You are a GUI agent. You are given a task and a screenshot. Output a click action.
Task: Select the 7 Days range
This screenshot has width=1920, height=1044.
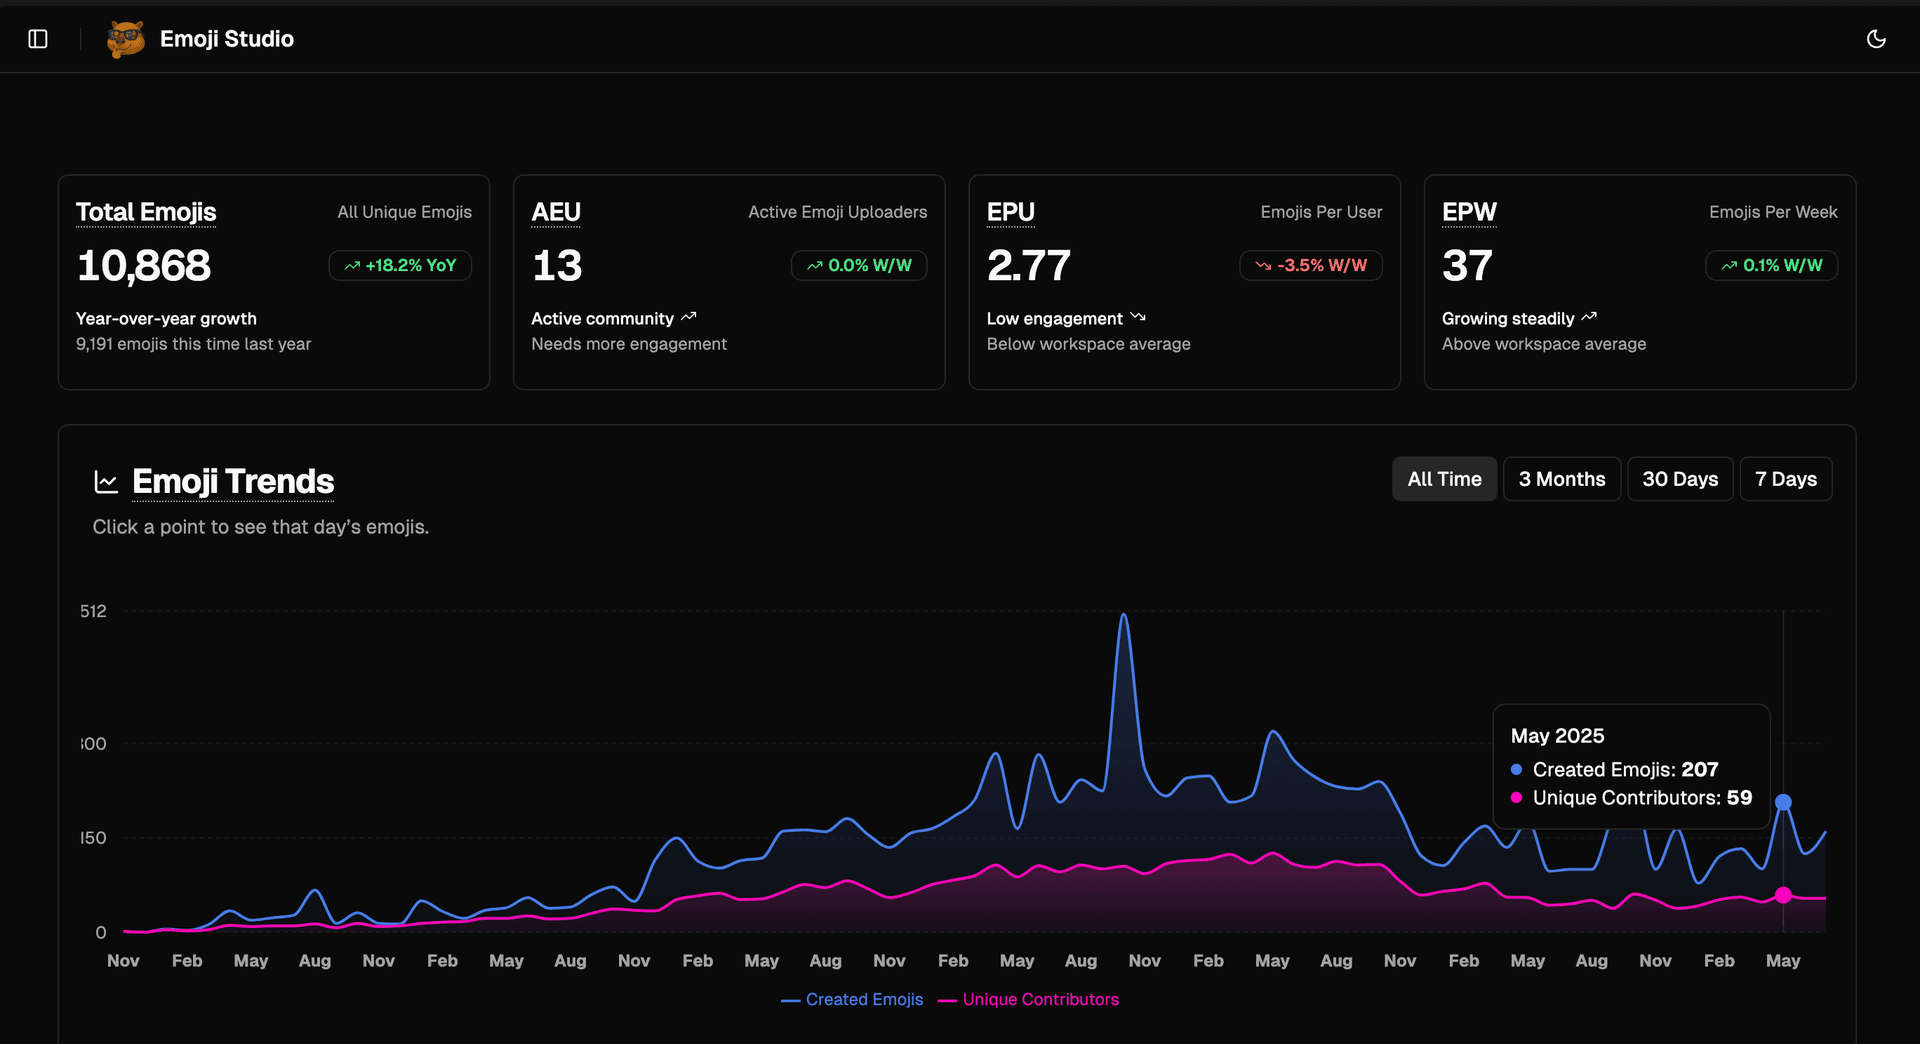click(x=1786, y=479)
